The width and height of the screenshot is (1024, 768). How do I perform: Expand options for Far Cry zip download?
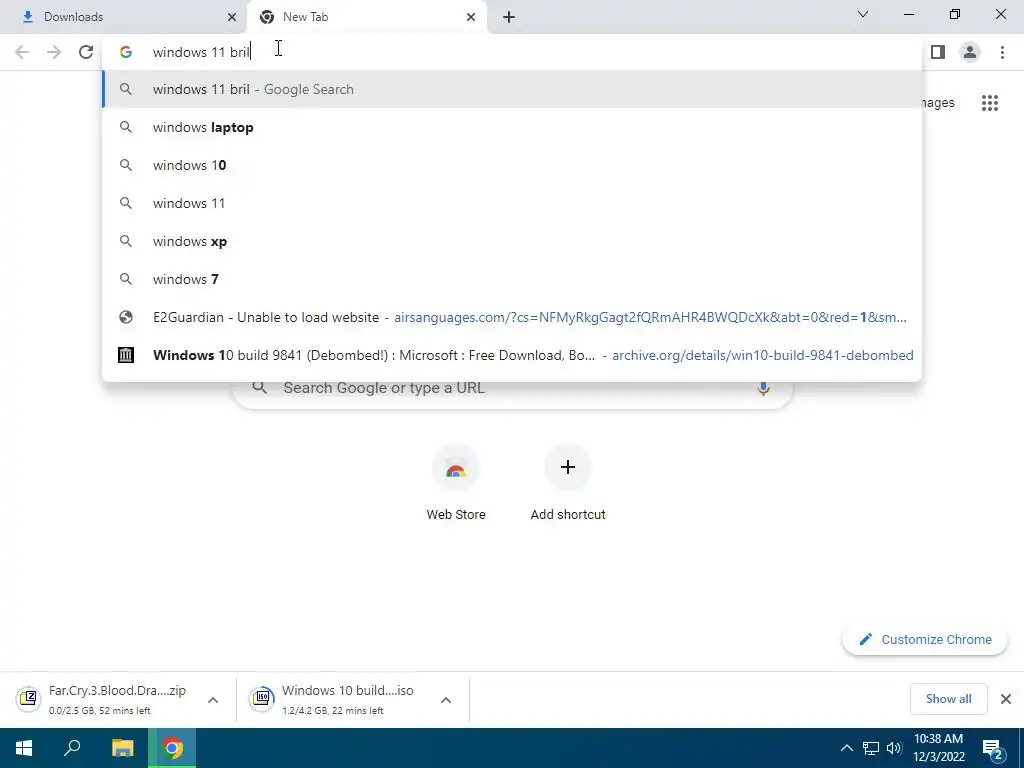tap(213, 699)
